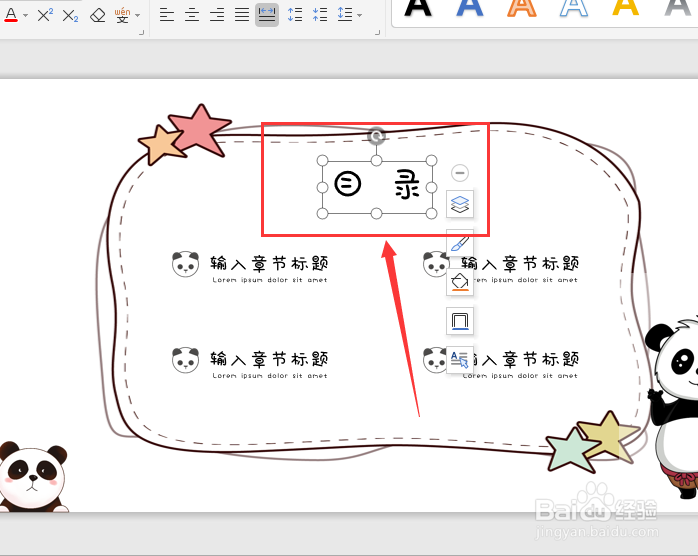This screenshot has width=698, height=556.
Task: Select the green star shape at bottom right
Action: [572, 450]
